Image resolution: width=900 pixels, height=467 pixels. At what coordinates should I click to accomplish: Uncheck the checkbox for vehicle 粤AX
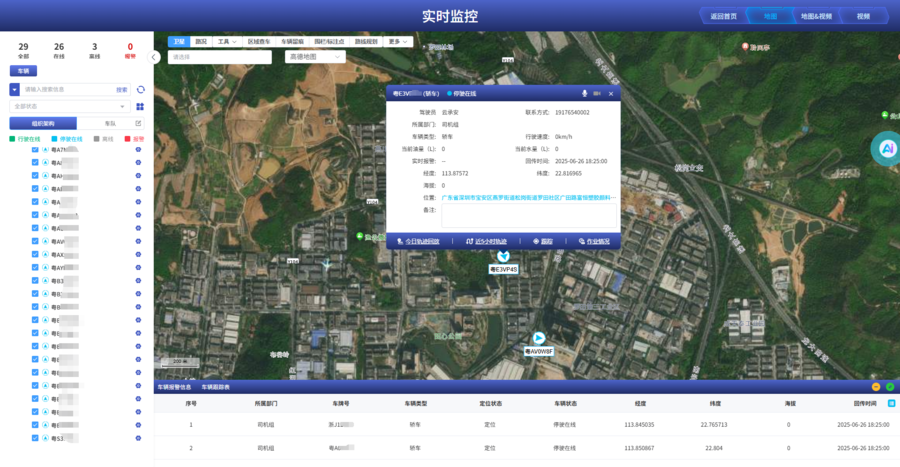click(35, 255)
